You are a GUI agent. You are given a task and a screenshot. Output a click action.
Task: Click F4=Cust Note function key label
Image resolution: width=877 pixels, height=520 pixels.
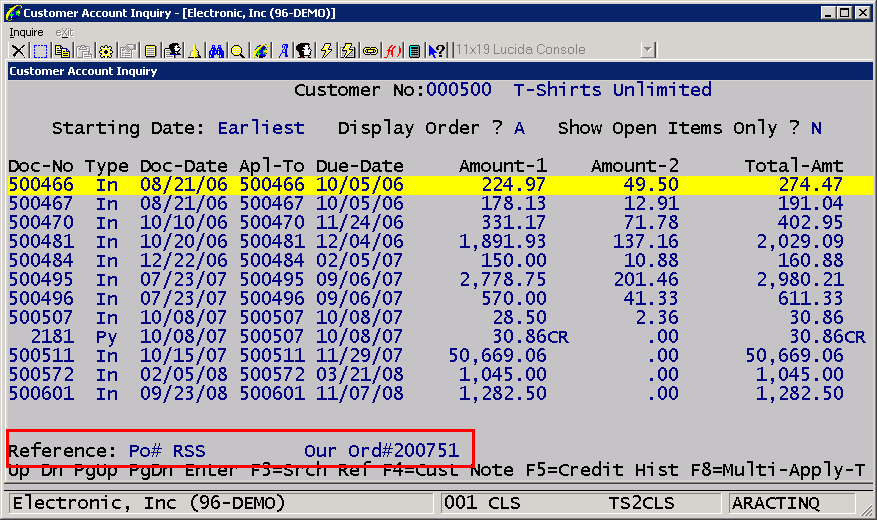coord(448,470)
